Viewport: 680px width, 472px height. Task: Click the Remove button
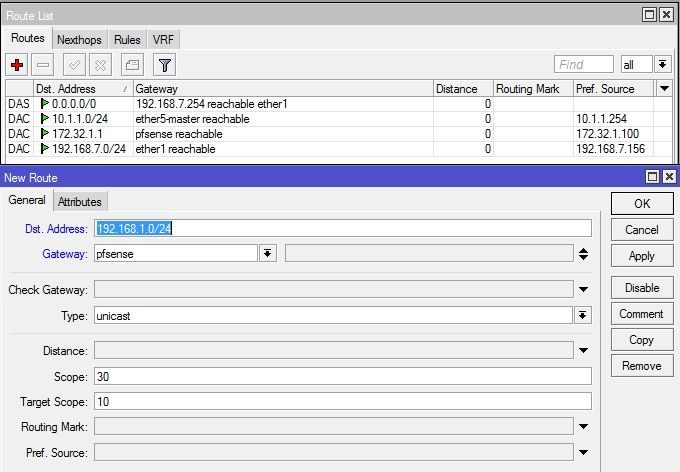point(642,366)
